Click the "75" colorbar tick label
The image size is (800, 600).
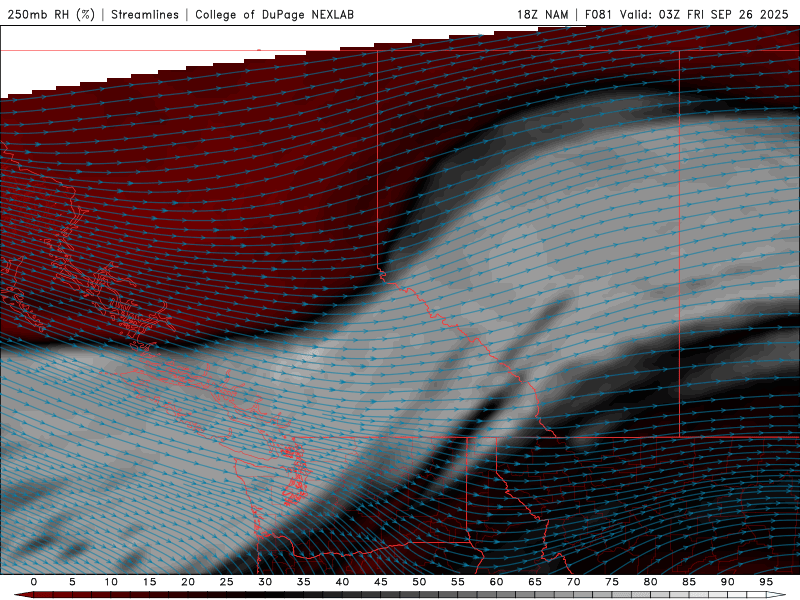612,582
